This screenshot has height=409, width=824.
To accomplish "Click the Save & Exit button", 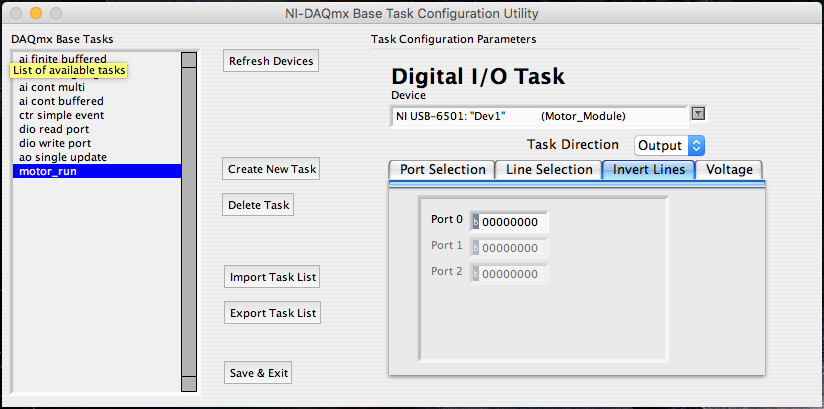I will [x=258, y=373].
